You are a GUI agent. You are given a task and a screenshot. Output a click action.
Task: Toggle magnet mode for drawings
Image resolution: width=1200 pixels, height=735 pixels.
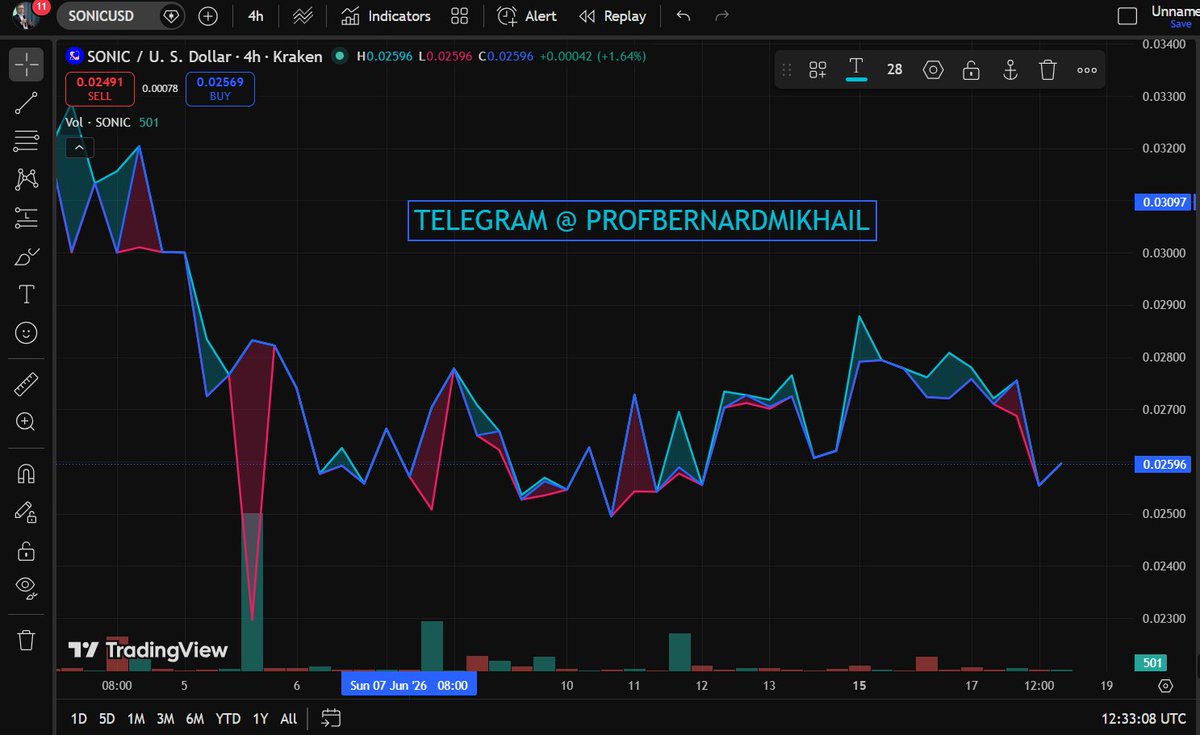26,474
